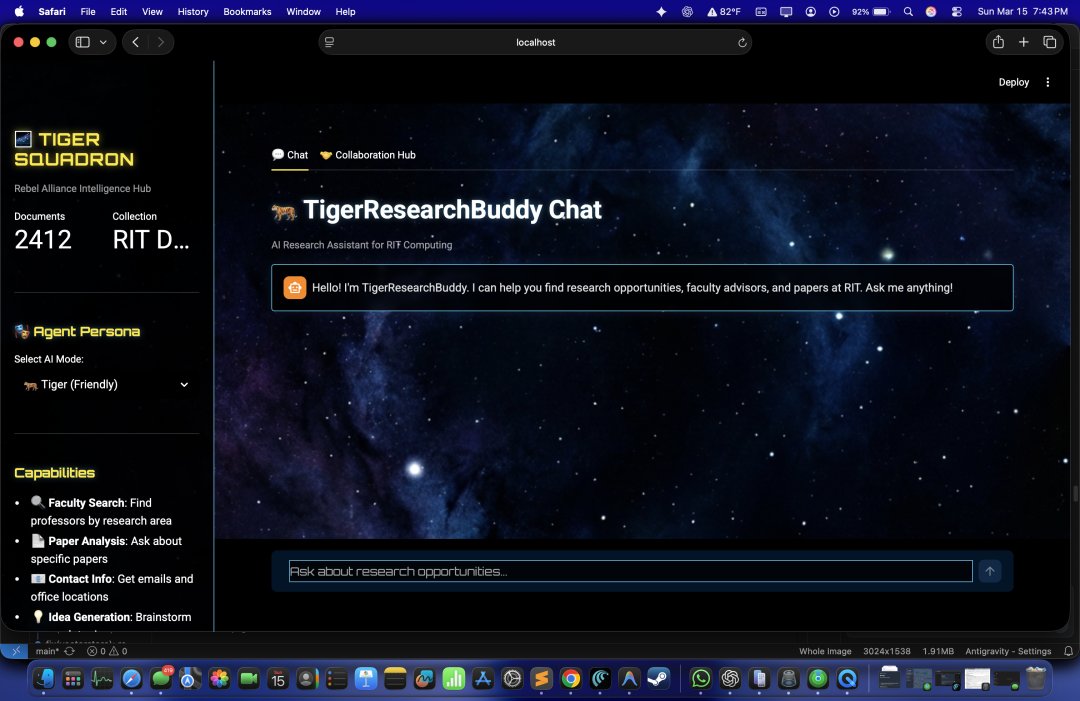Click the localhost address bar
The width and height of the screenshot is (1080, 701).
(535, 42)
